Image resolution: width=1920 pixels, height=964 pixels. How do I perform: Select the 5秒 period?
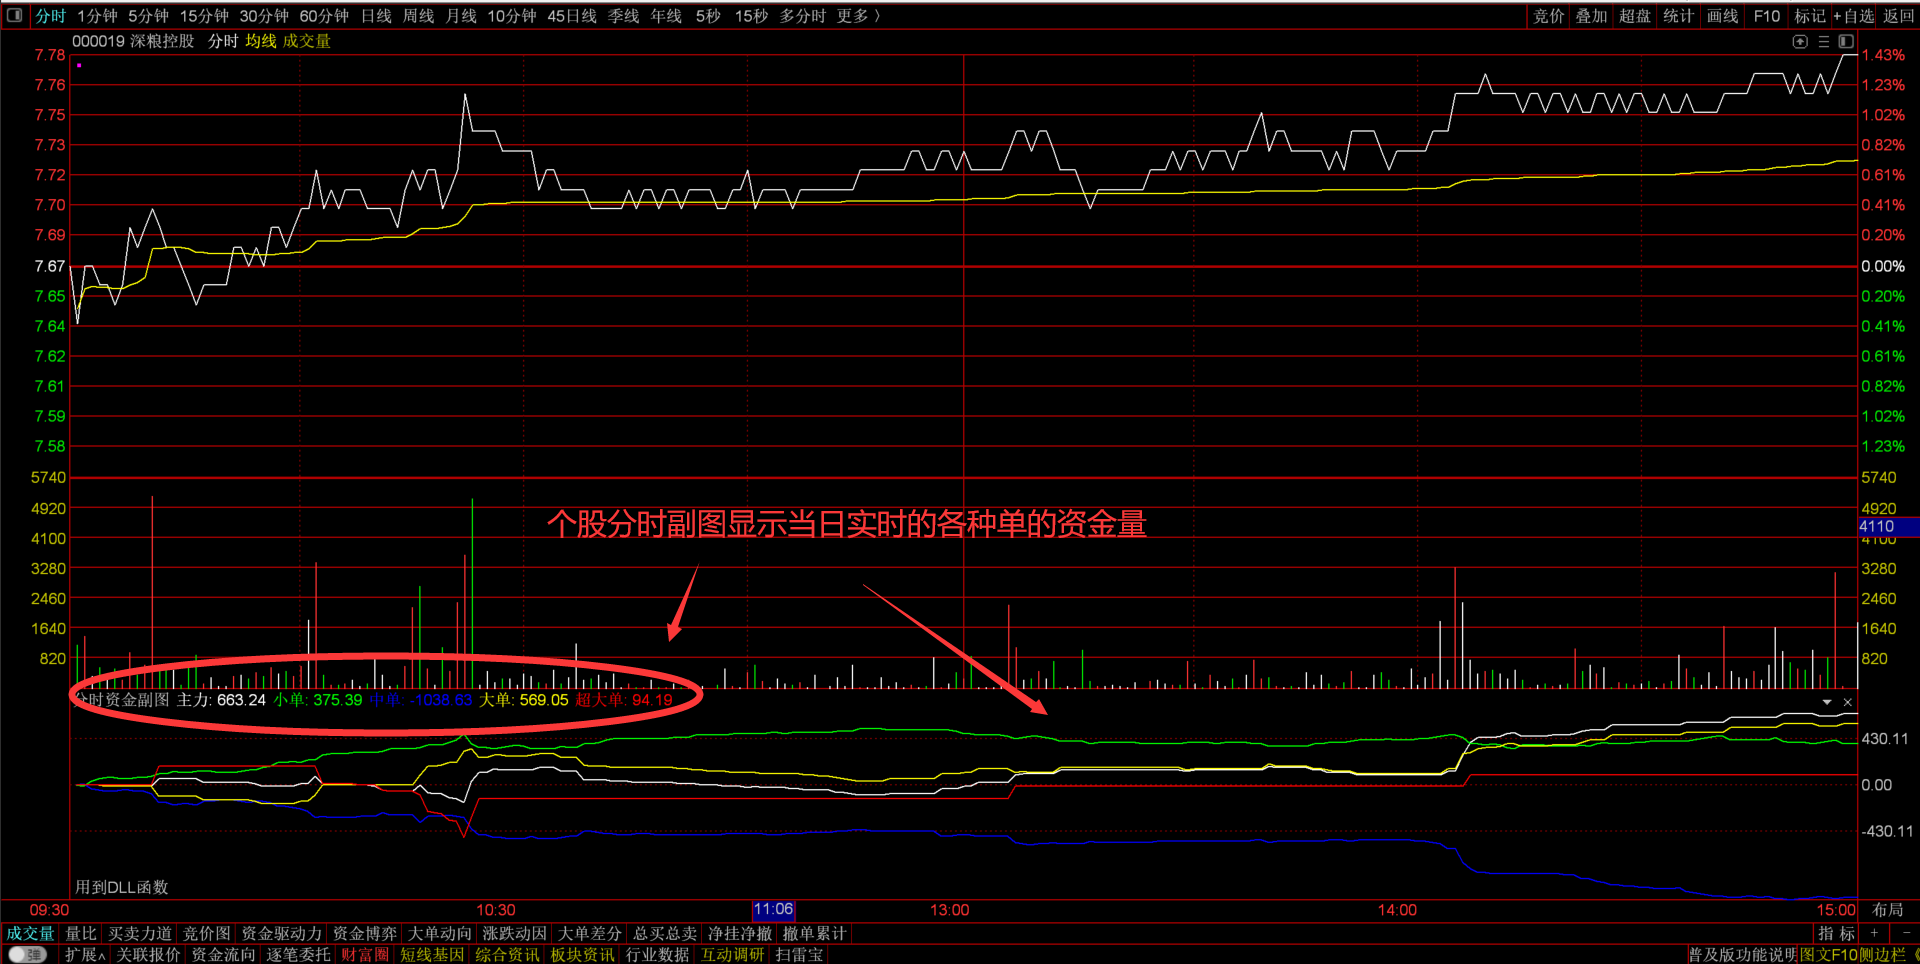coord(708,16)
